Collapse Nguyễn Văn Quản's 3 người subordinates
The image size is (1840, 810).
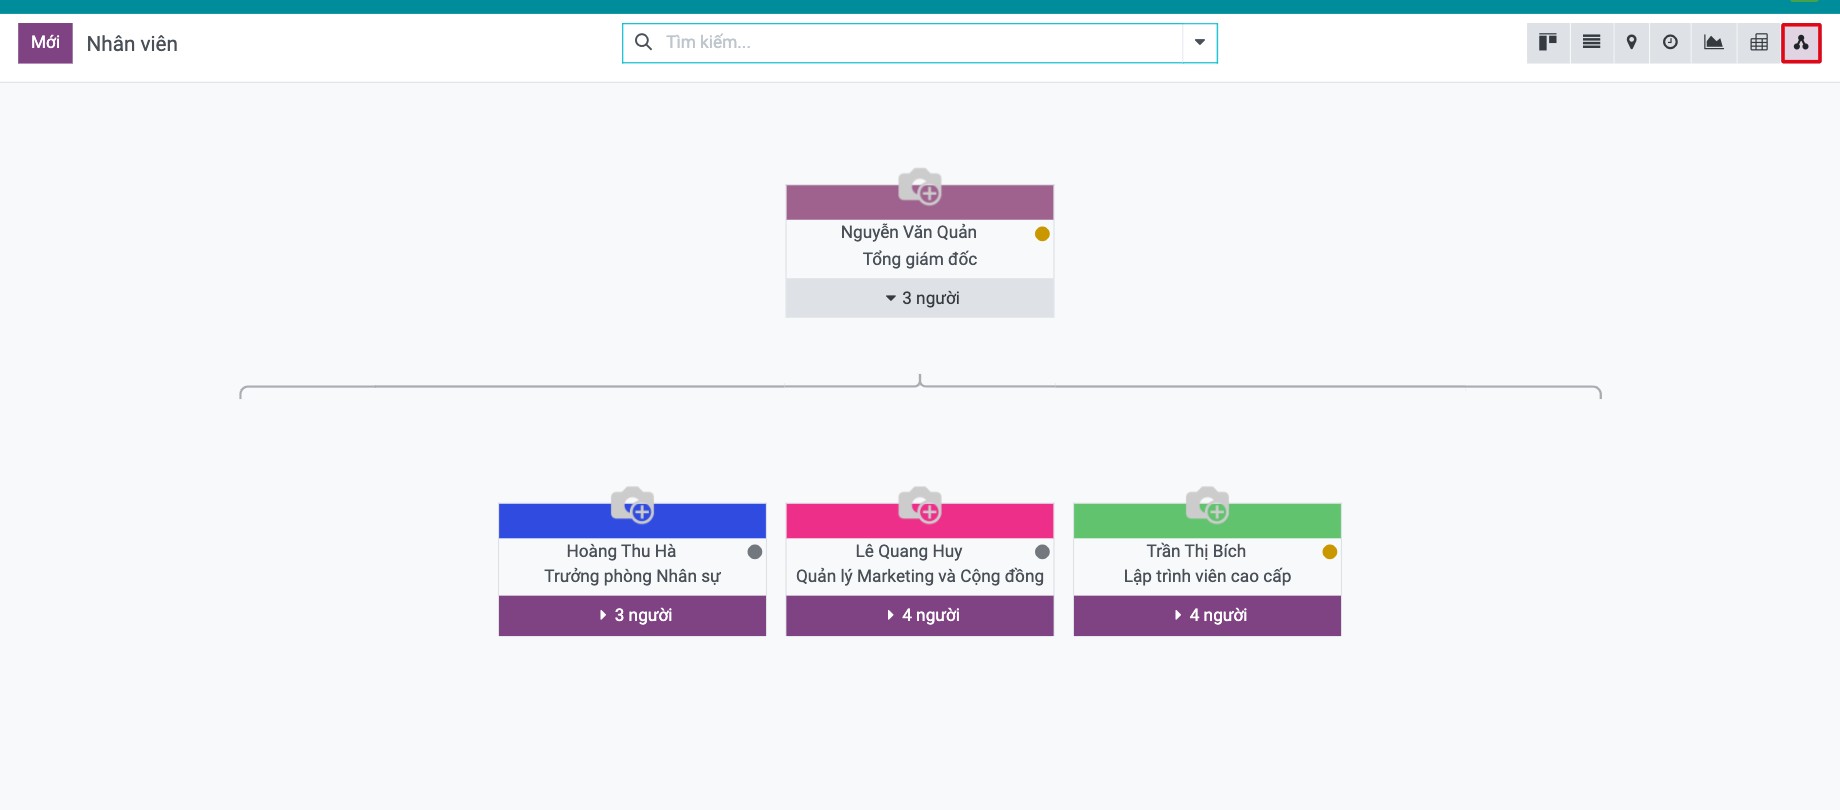920,298
